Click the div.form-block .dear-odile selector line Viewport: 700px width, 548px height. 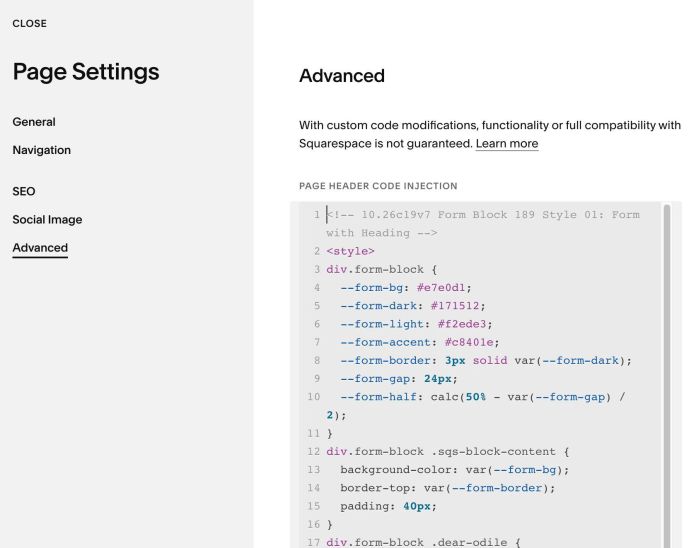423,542
